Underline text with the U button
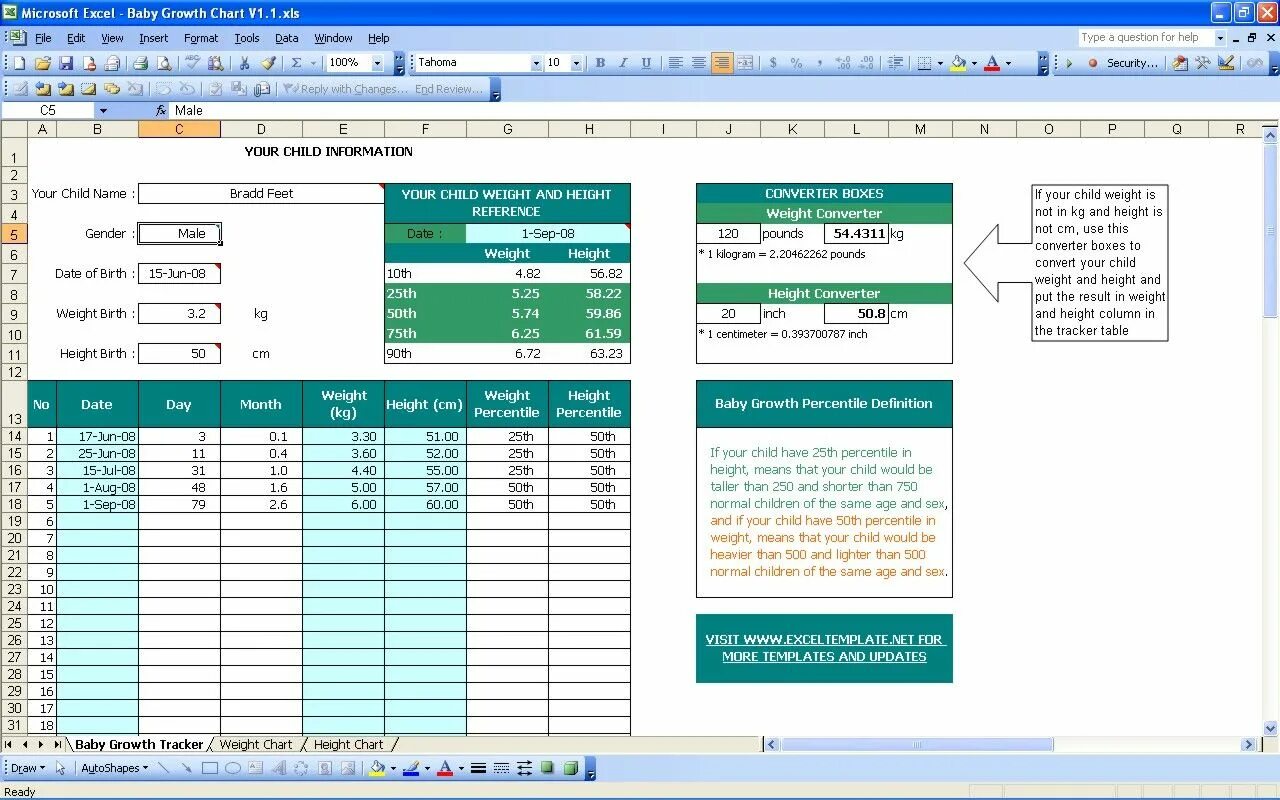Image resolution: width=1280 pixels, height=800 pixels. [x=646, y=63]
